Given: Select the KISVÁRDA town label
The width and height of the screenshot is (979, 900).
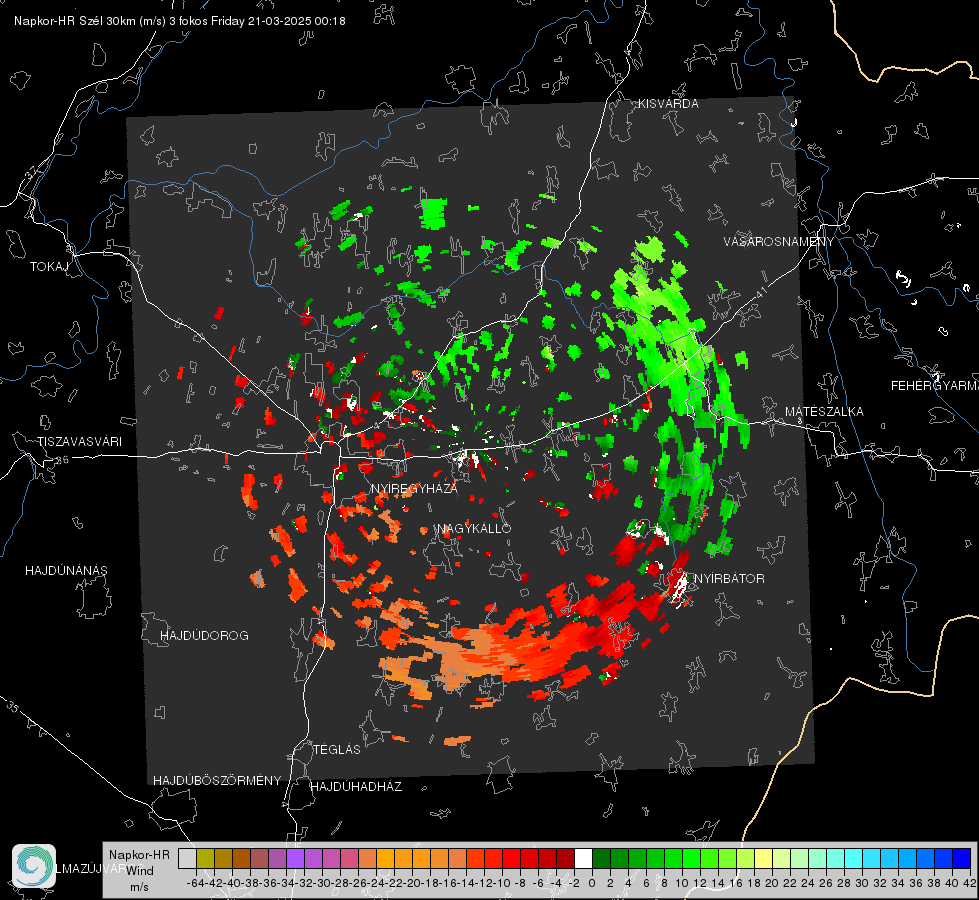Looking at the screenshot, I should [668, 104].
